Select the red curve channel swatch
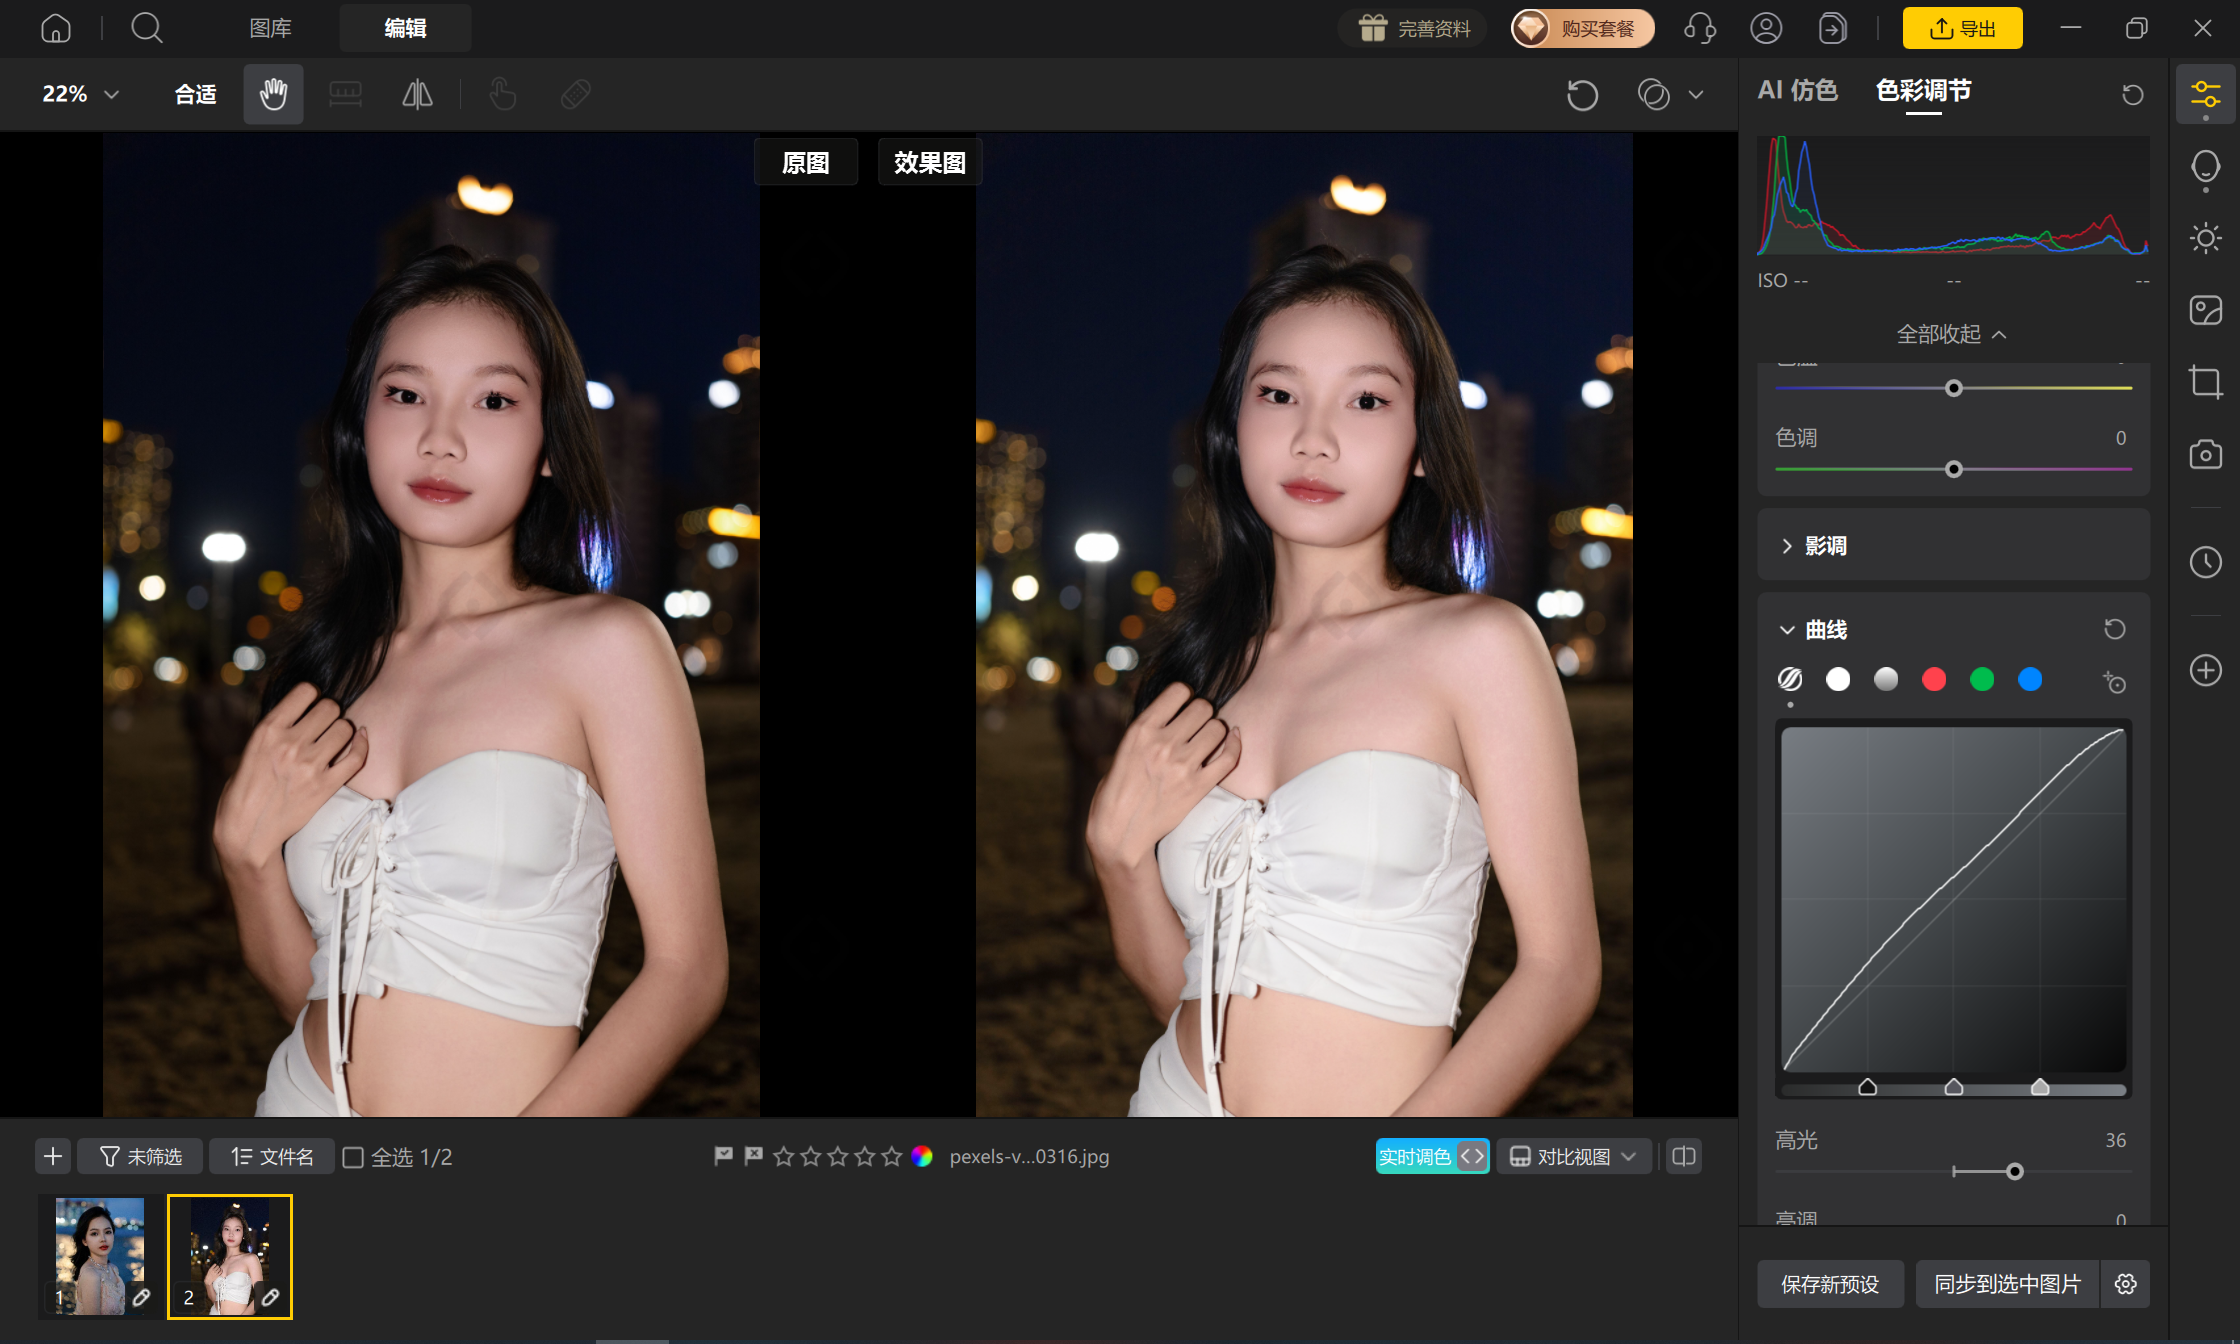Screen dimensions: 2240x1344 (x=1934, y=680)
